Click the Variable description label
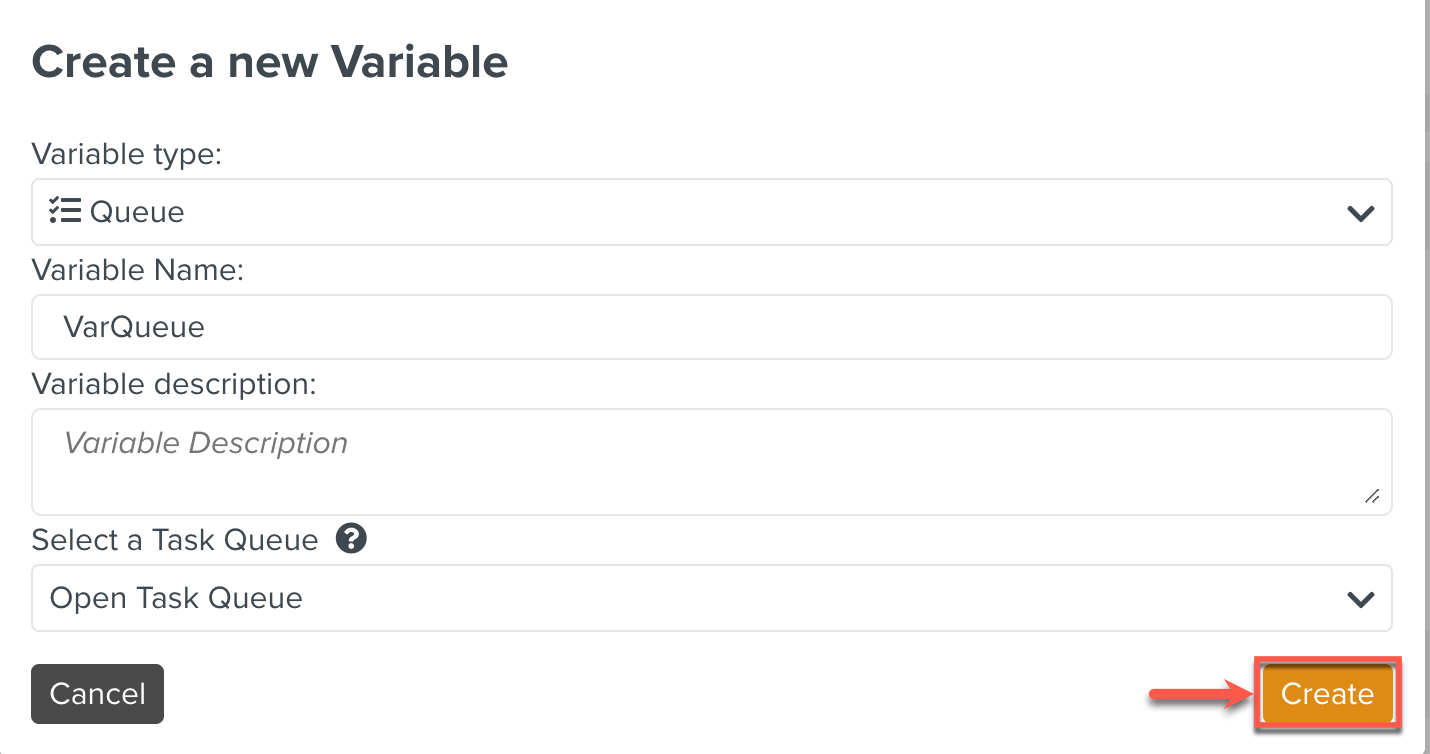 point(175,383)
